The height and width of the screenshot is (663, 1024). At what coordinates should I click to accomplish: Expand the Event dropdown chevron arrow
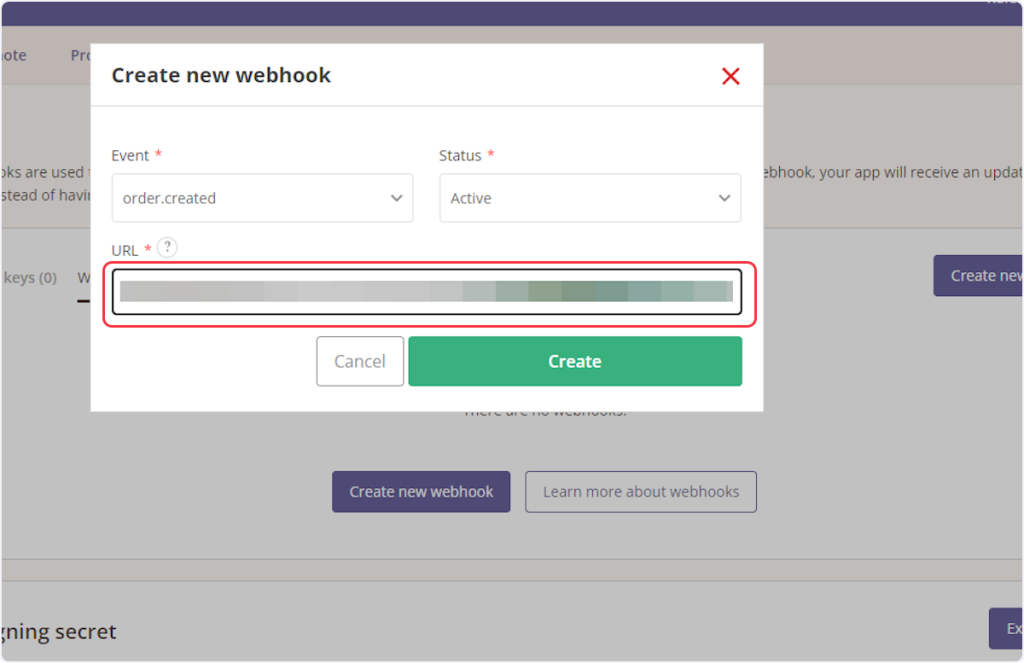(396, 198)
